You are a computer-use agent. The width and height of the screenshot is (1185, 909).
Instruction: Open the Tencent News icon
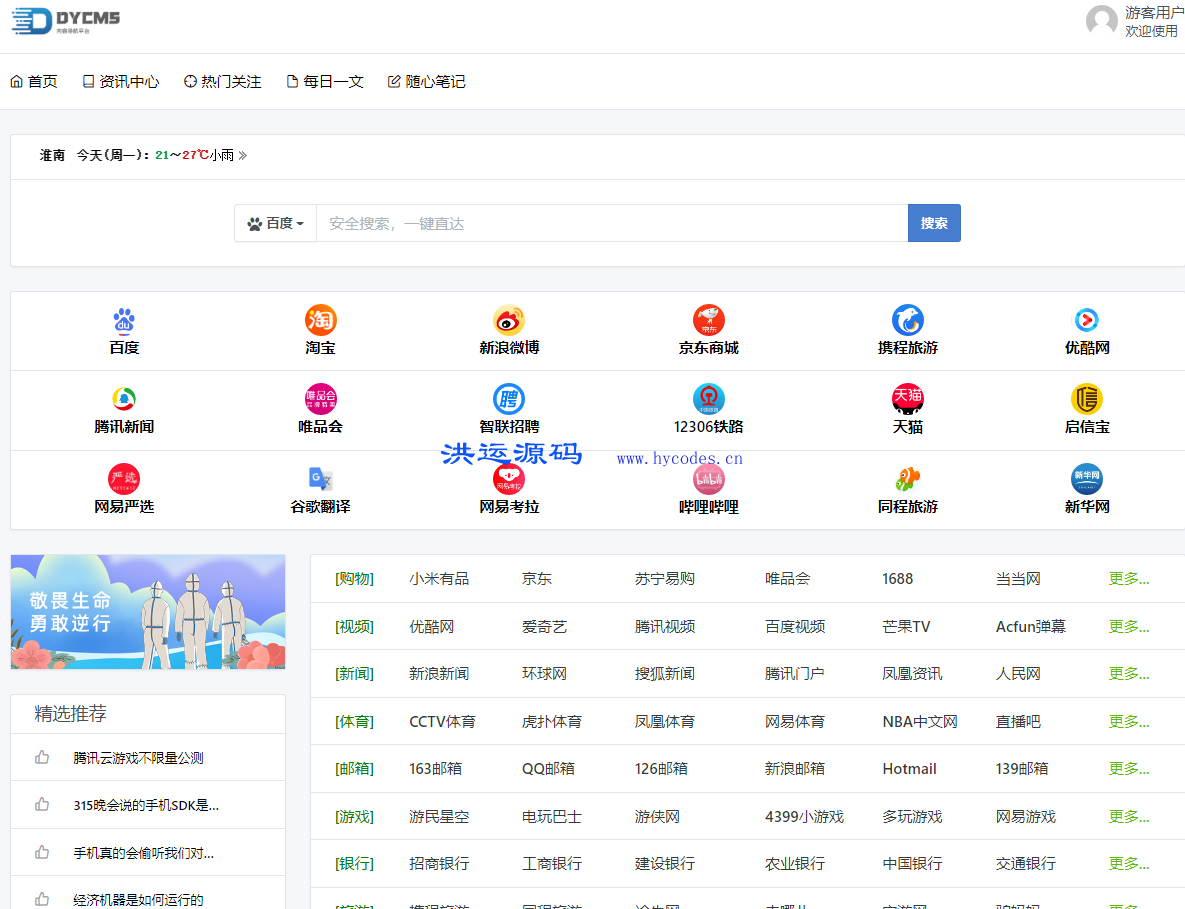point(124,399)
